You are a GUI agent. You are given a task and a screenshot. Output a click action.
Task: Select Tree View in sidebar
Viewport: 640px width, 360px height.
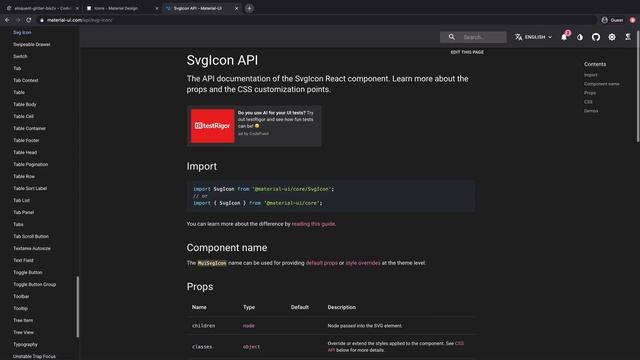point(24,333)
